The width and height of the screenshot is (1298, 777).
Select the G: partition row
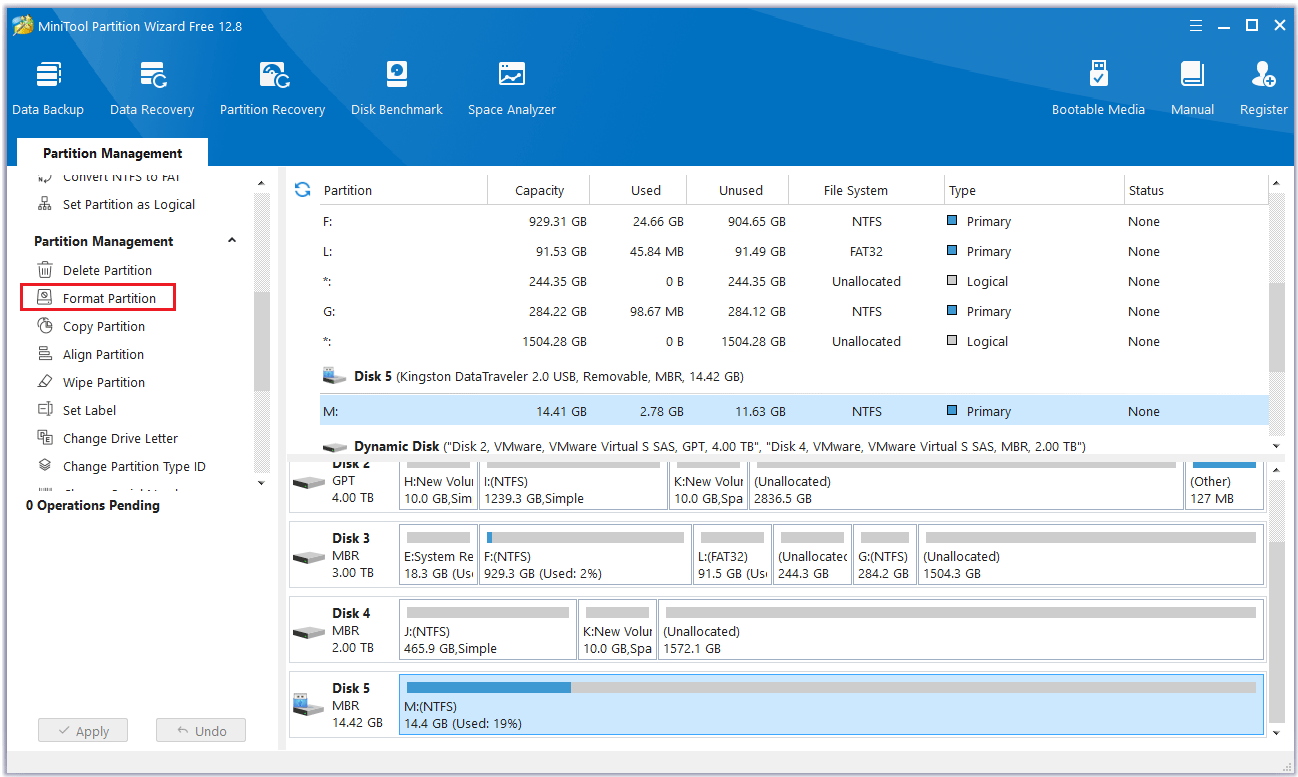click(794, 311)
